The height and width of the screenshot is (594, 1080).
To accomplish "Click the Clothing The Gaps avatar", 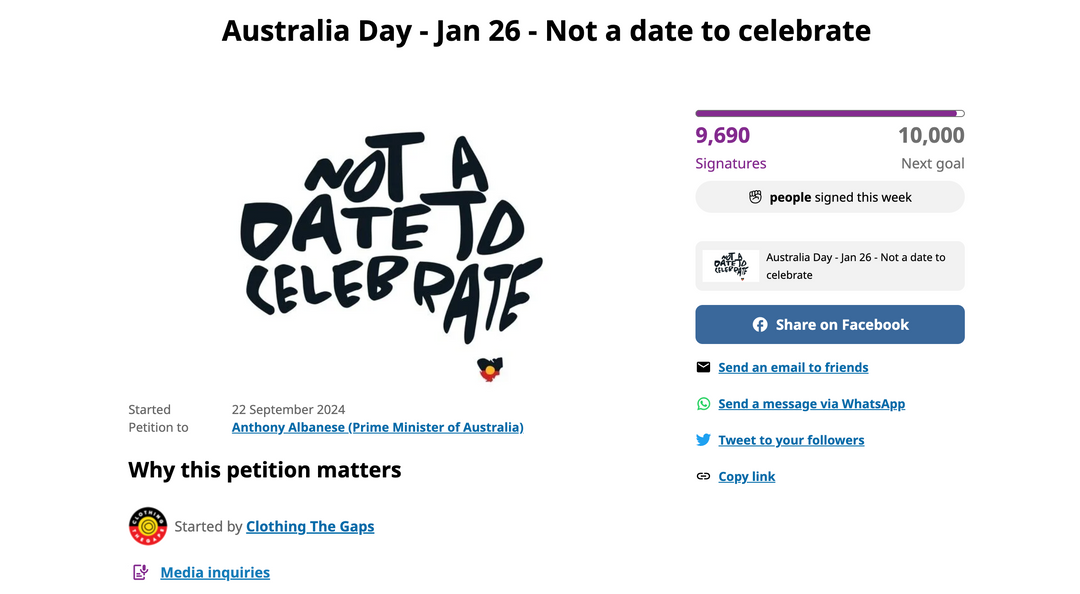I will (147, 526).
